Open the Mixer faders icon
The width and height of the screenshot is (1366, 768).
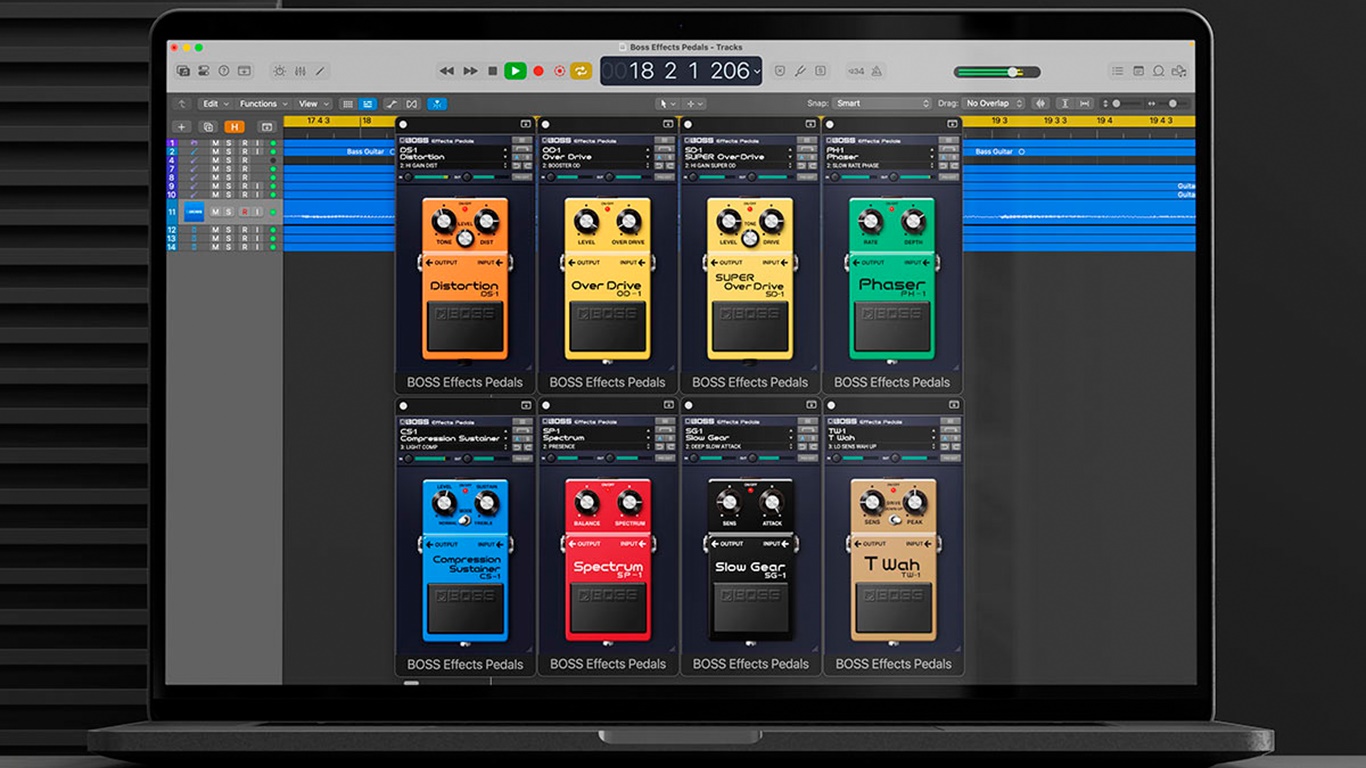click(300, 71)
